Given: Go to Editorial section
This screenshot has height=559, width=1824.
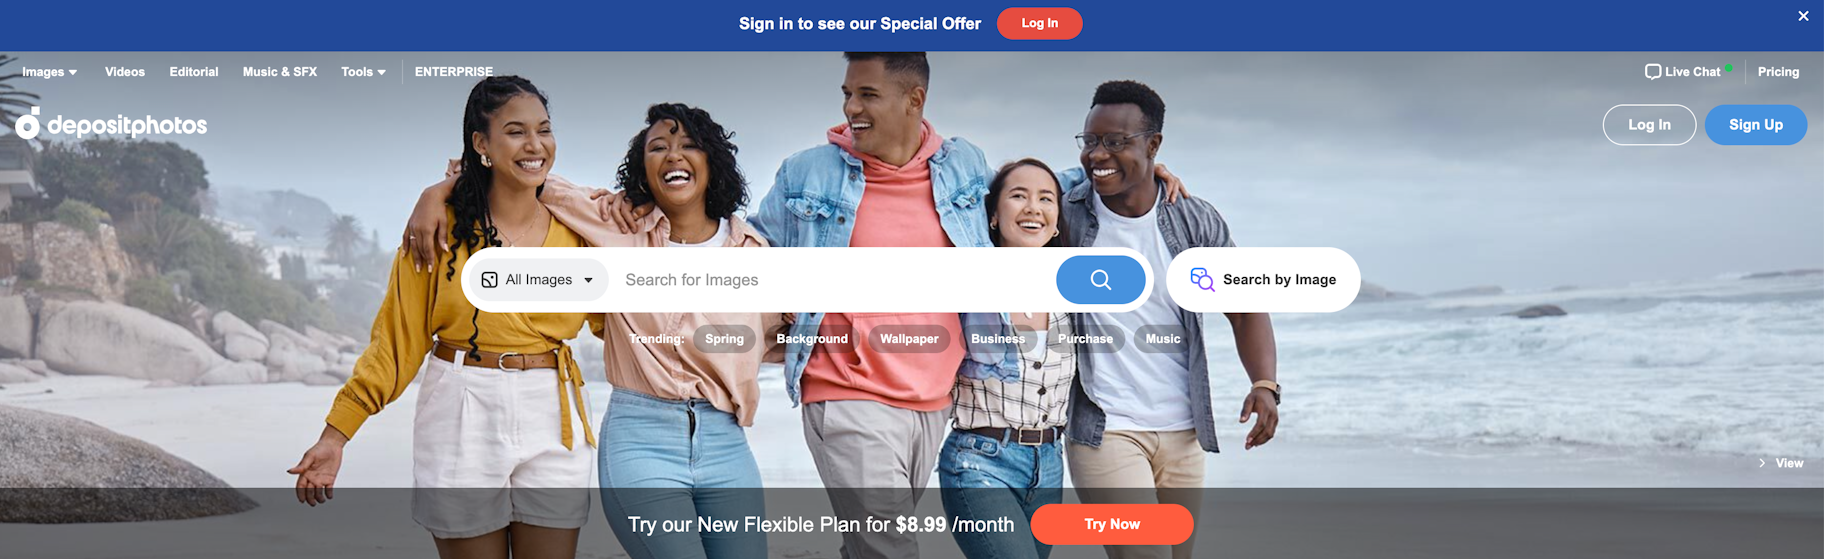Looking at the screenshot, I should (x=194, y=72).
